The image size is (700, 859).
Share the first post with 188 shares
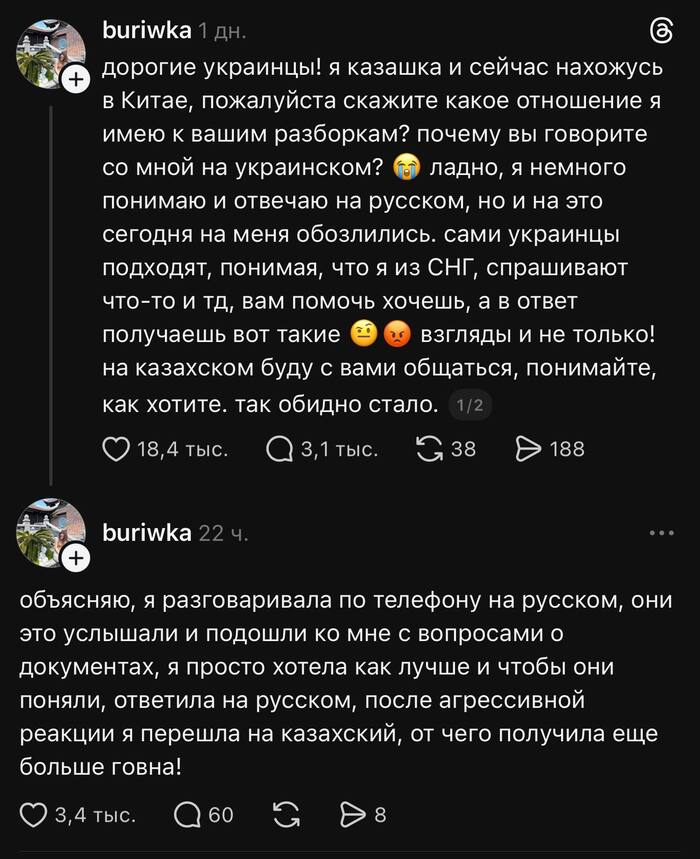(x=527, y=449)
